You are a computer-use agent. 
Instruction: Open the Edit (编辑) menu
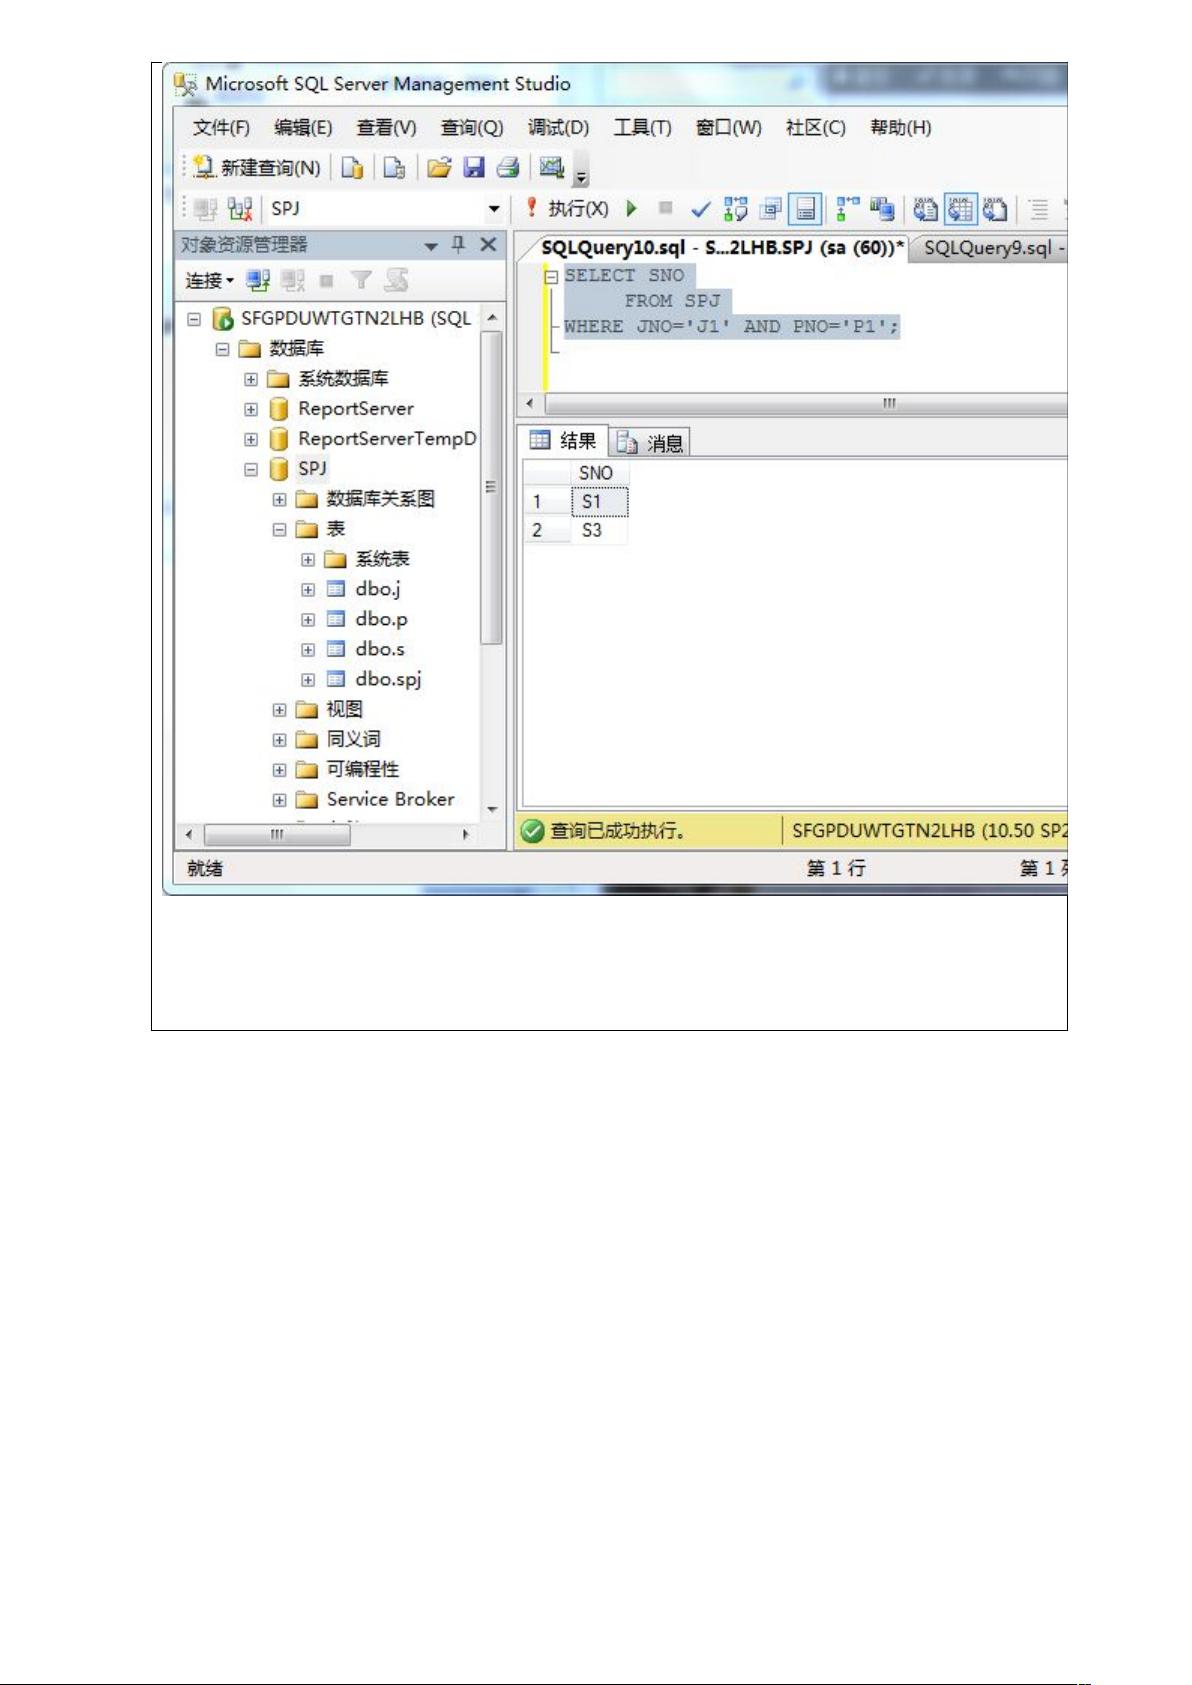pyautogui.click(x=303, y=128)
